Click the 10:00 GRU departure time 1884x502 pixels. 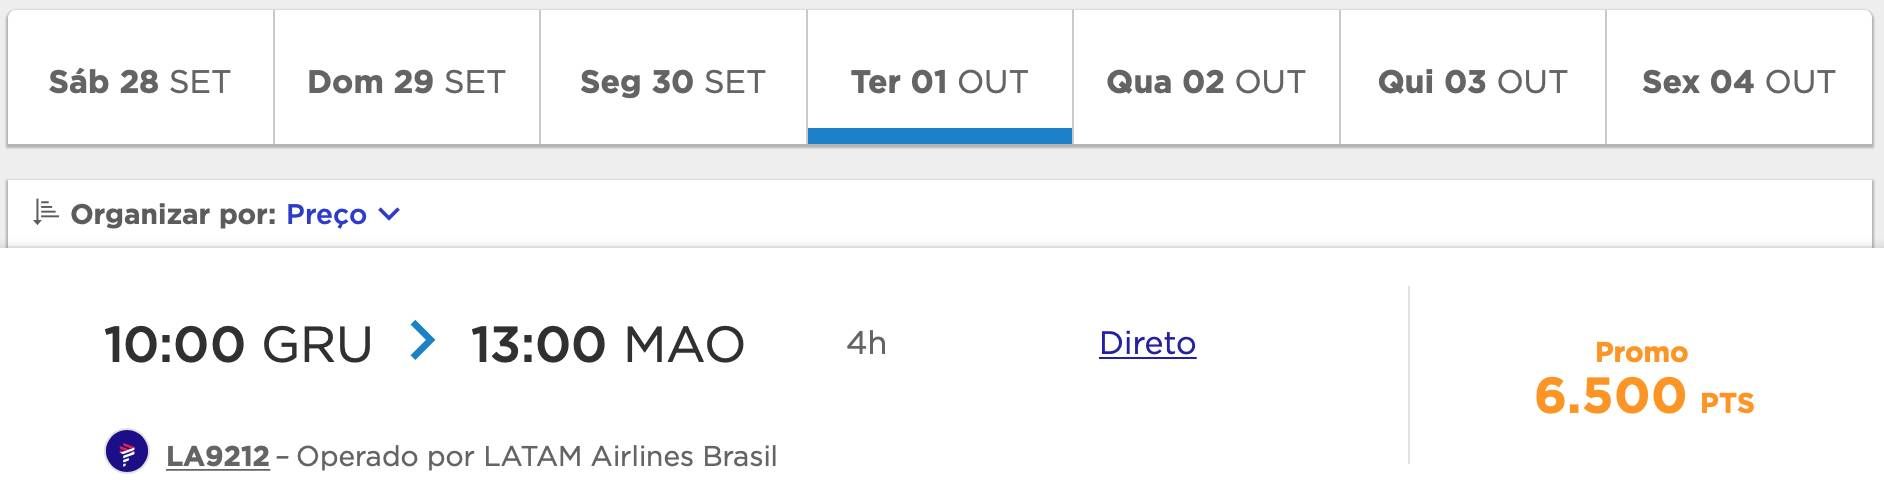[238, 345]
